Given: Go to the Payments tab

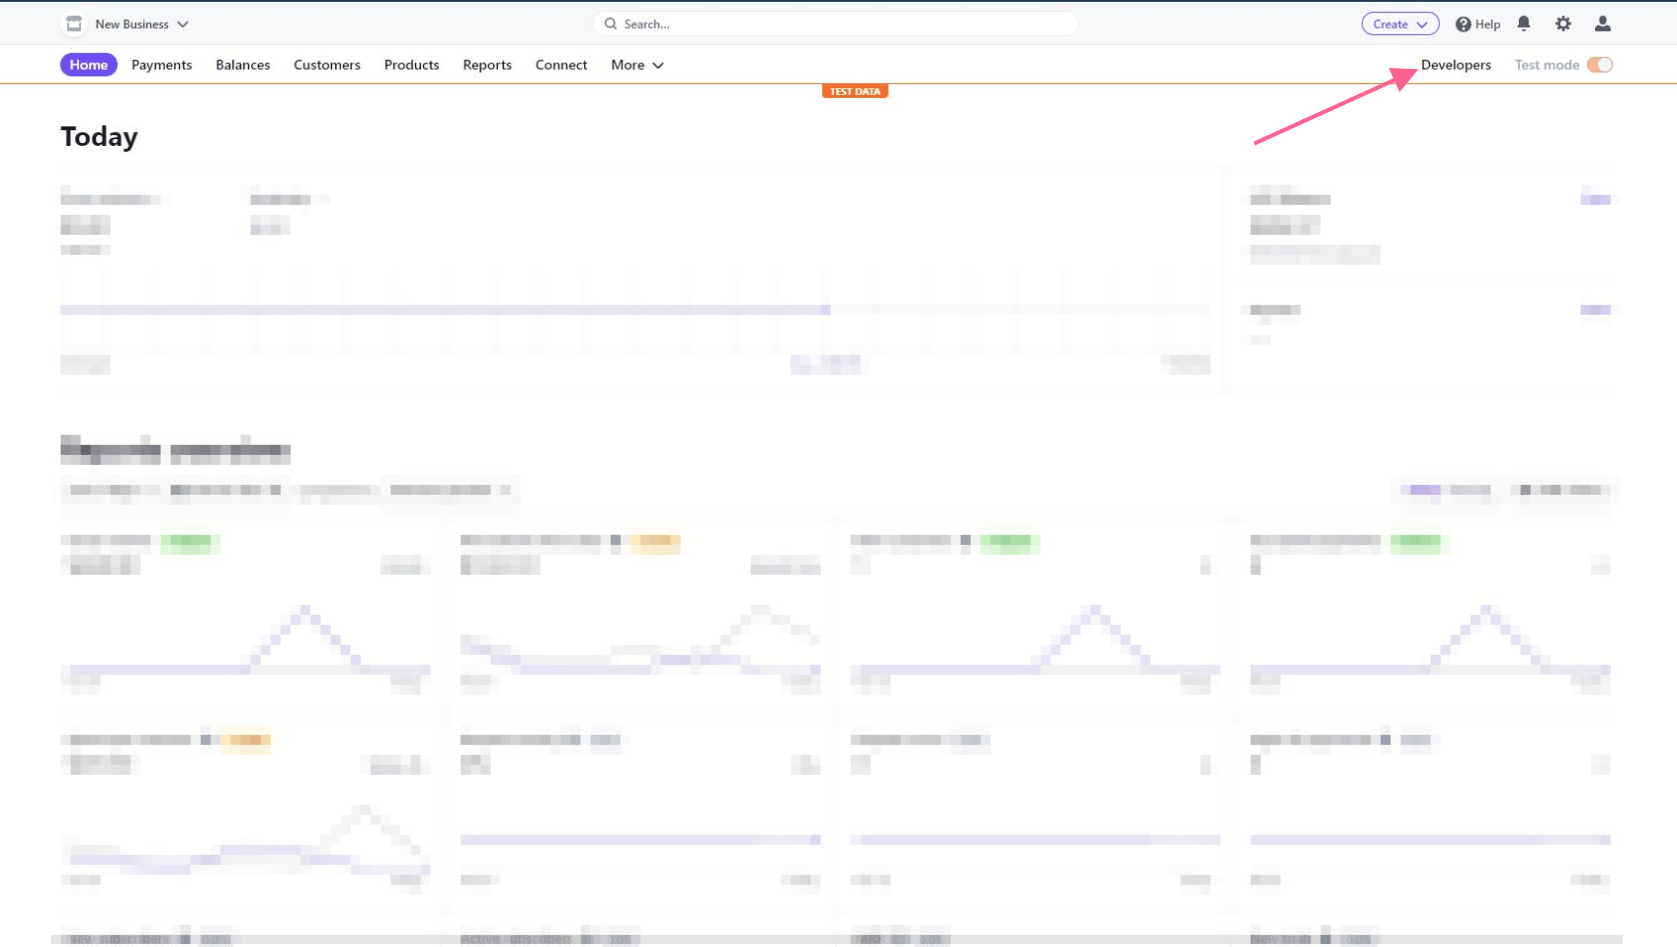Looking at the screenshot, I should tap(161, 65).
